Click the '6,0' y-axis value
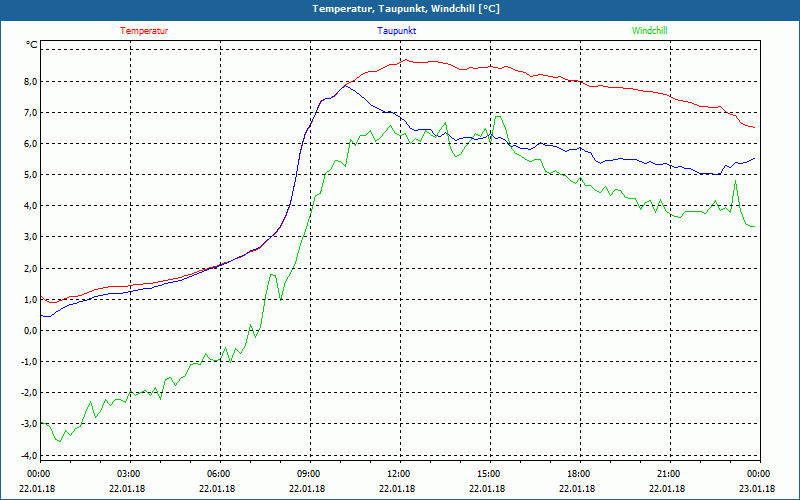 tap(31, 144)
